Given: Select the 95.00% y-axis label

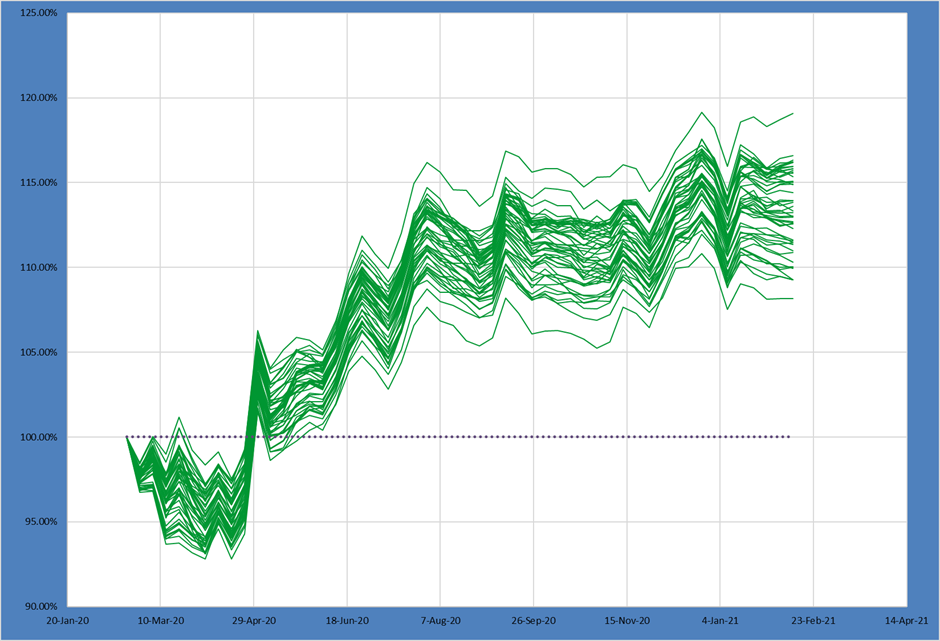Looking at the screenshot, I should 41,522.
